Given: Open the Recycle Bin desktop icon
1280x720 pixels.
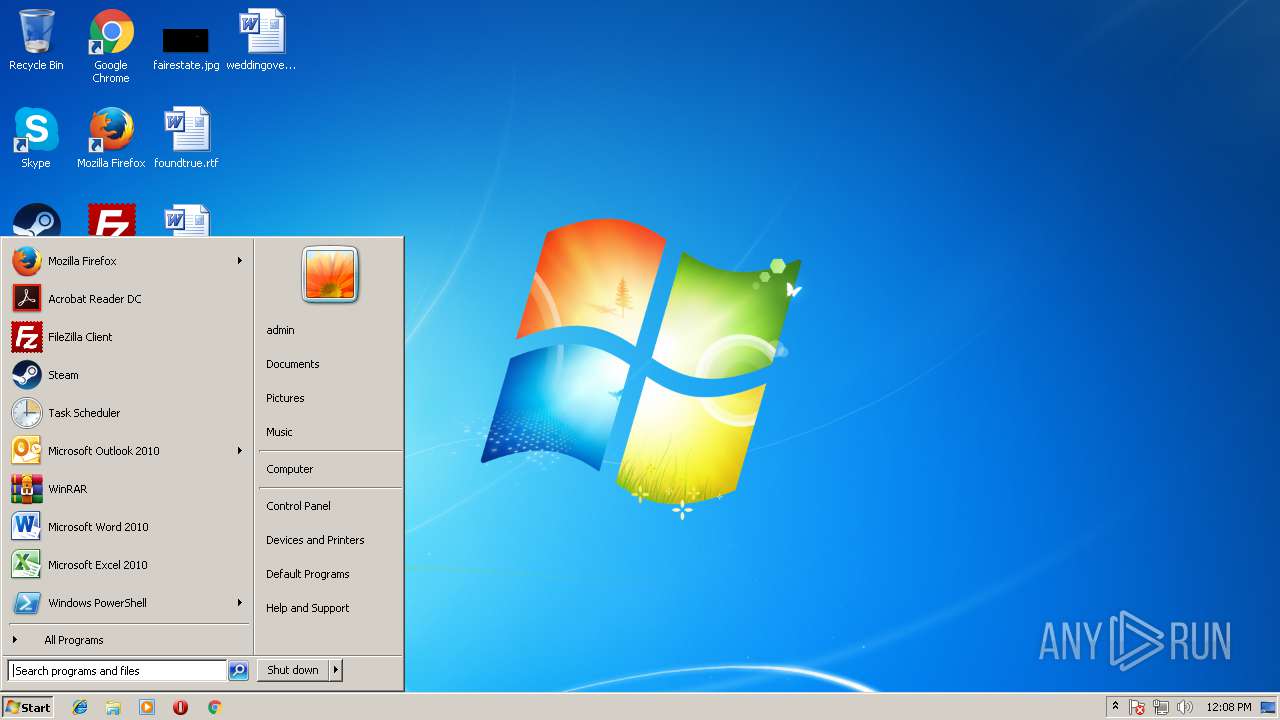Looking at the screenshot, I should point(36,40).
